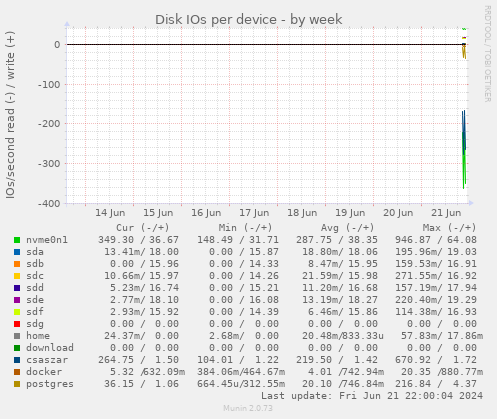Select the sdg device label
The width and height of the screenshot is (497, 419).
[35, 324]
